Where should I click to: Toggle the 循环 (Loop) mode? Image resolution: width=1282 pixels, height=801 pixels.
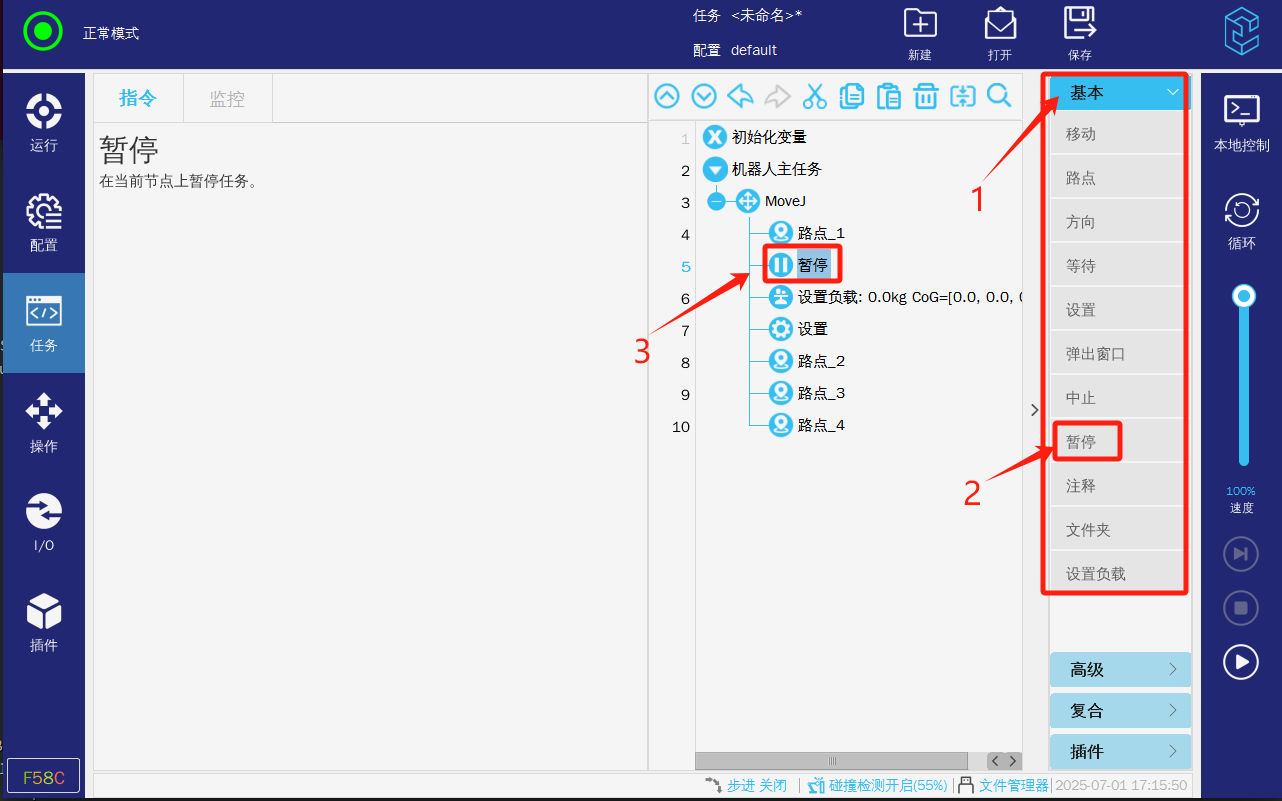point(1241,222)
